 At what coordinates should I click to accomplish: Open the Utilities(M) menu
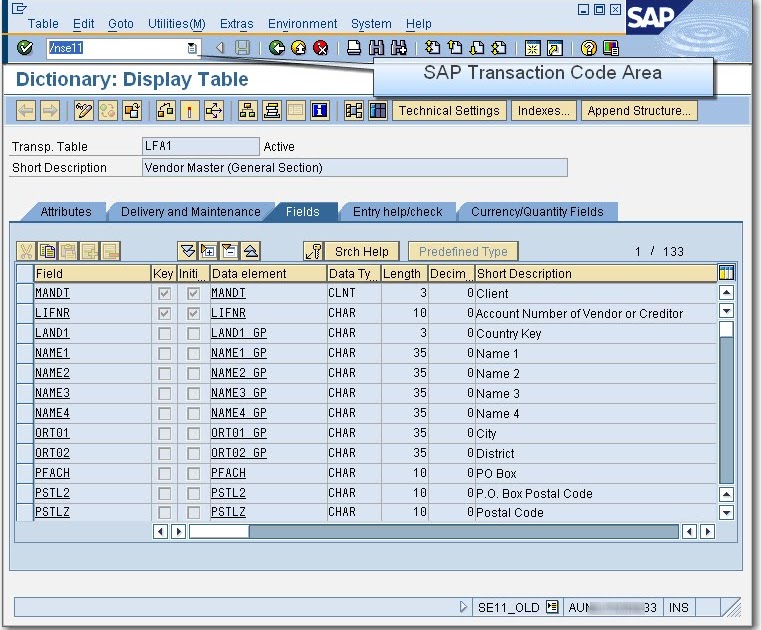177,24
